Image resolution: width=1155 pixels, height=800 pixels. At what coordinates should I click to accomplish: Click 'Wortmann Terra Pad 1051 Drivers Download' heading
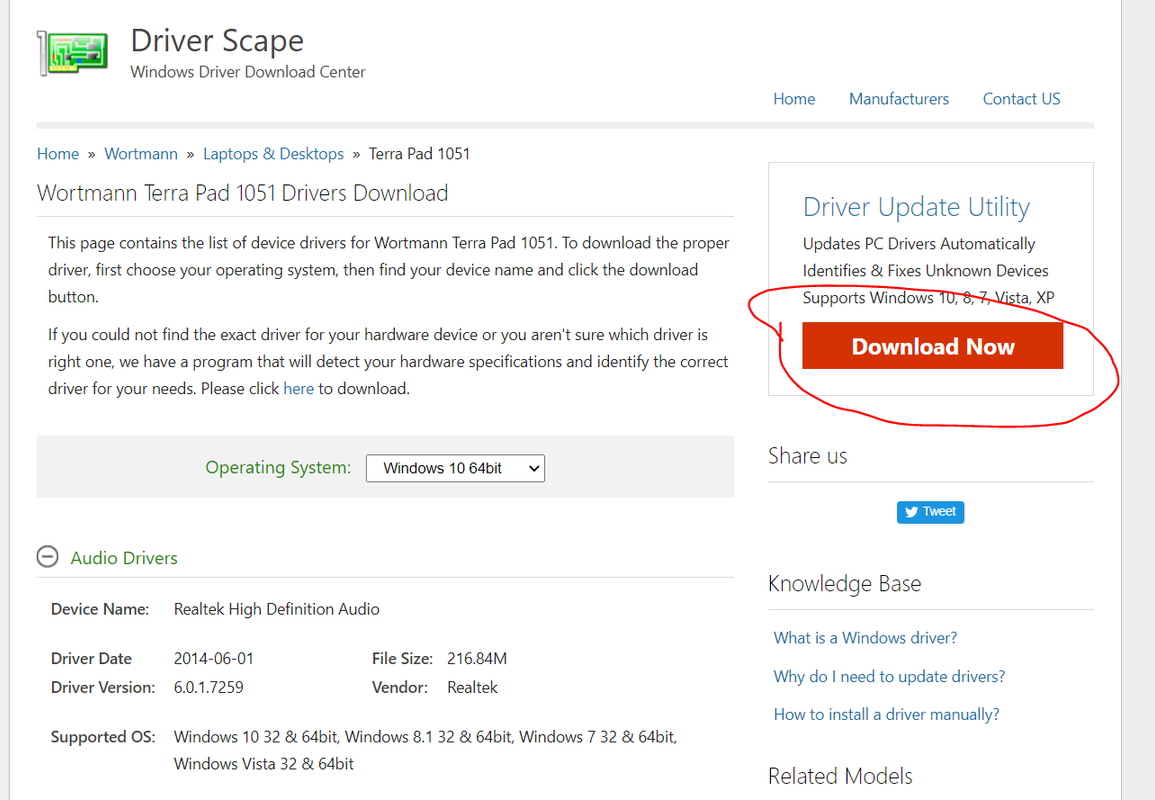click(242, 193)
